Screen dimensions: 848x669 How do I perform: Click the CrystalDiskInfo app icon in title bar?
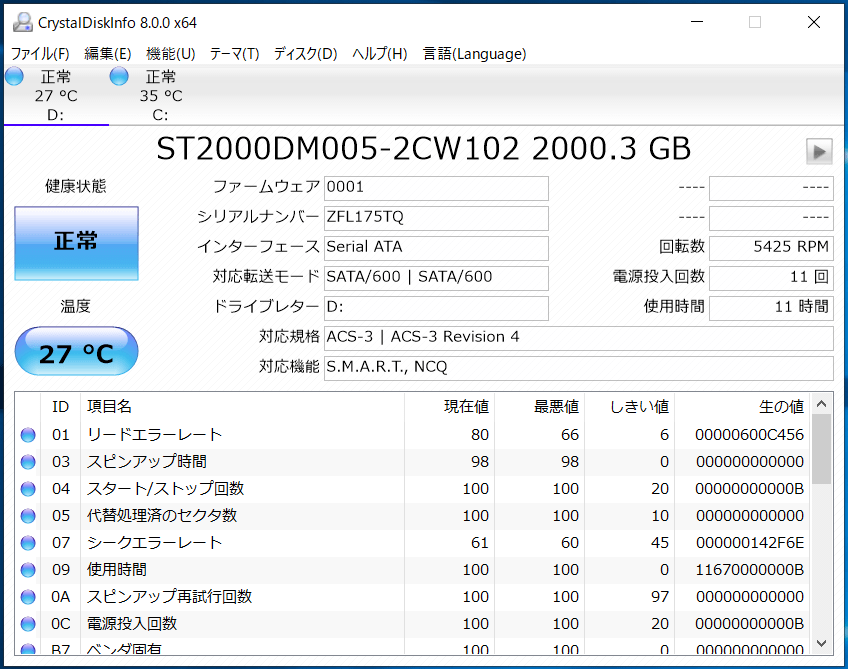(23, 22)
